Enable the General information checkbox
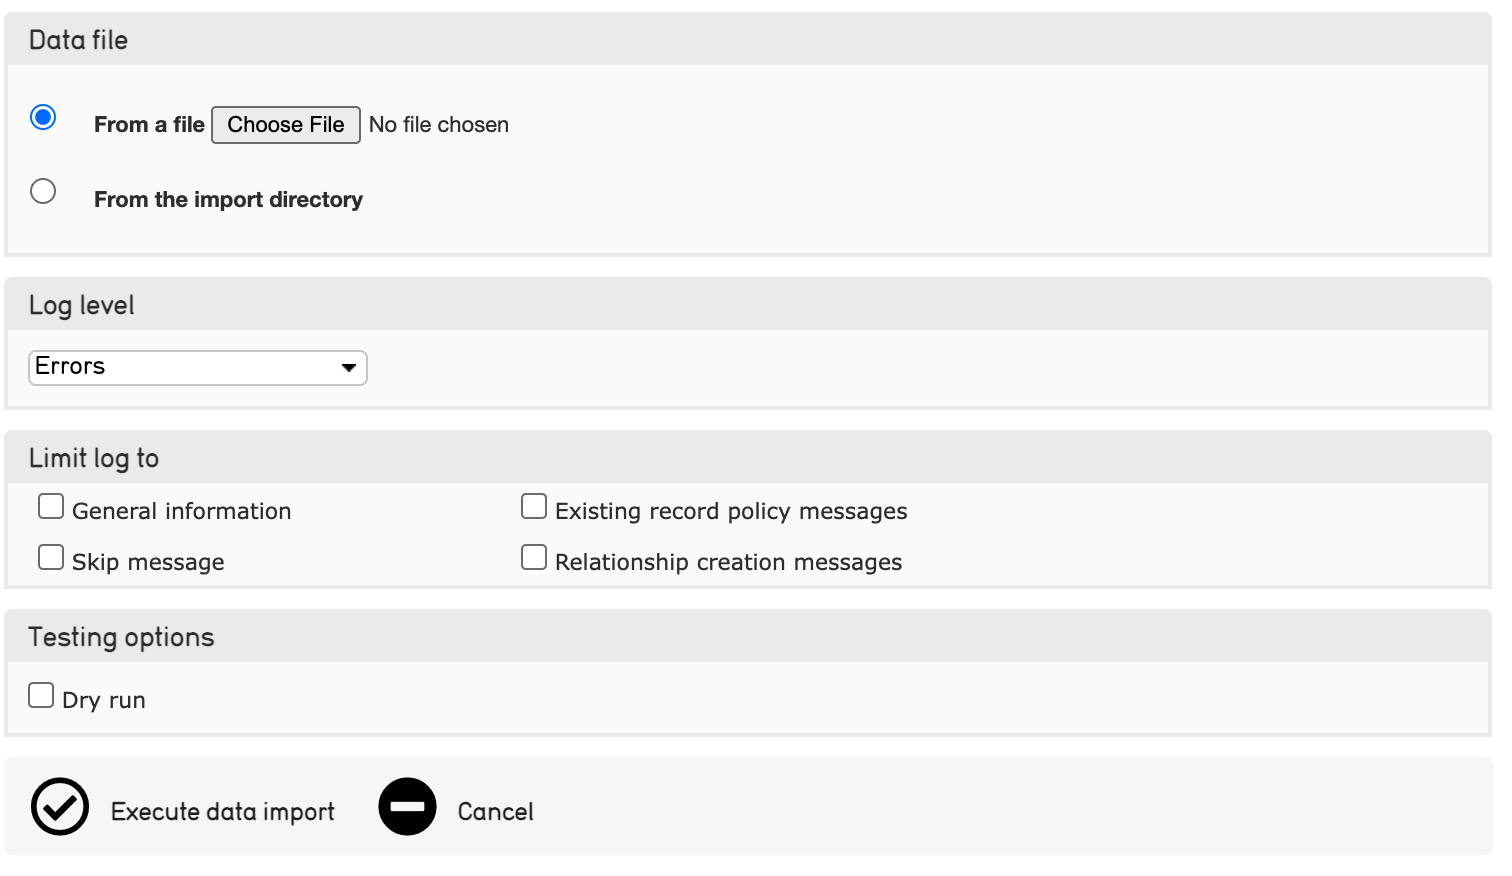Image resolution: width=1512 pixels, height=876 pixels. click(51, 507)
